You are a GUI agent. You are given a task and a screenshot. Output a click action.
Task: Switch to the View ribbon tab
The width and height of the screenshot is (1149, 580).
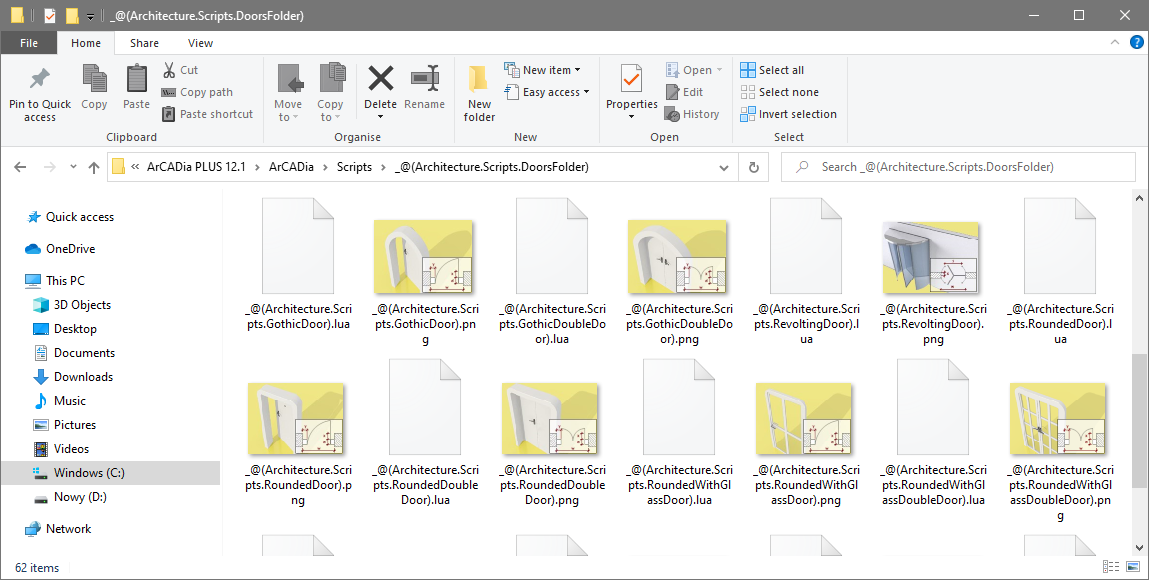[x=200, y=43]
